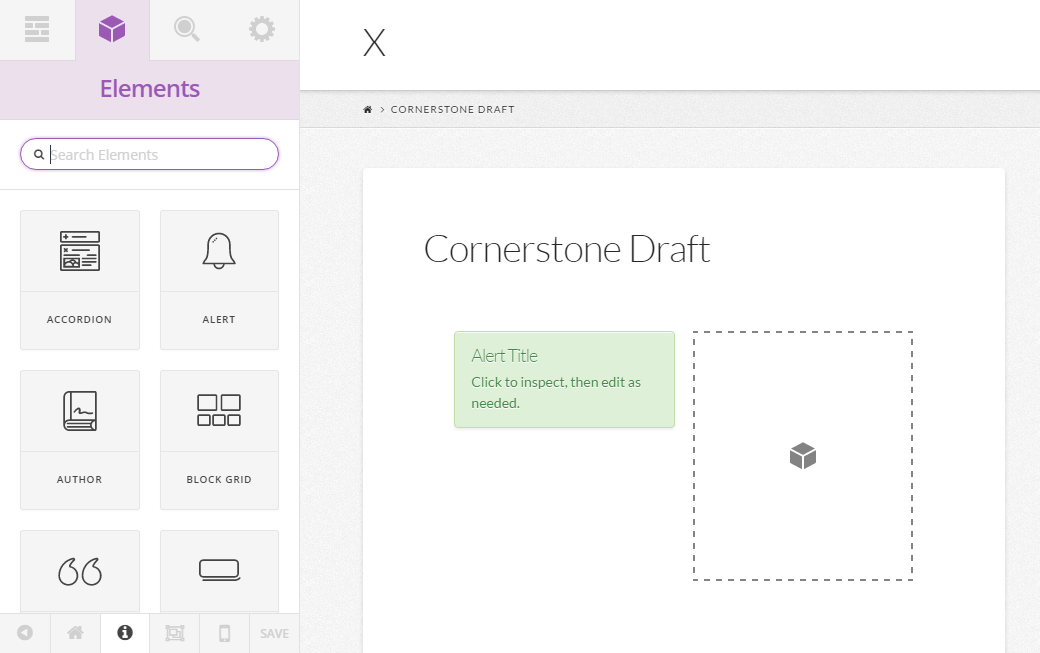The height and width of the screenshot is (653, 1040).
Task: Choose the button-shaped element icon
Action: 219,570
